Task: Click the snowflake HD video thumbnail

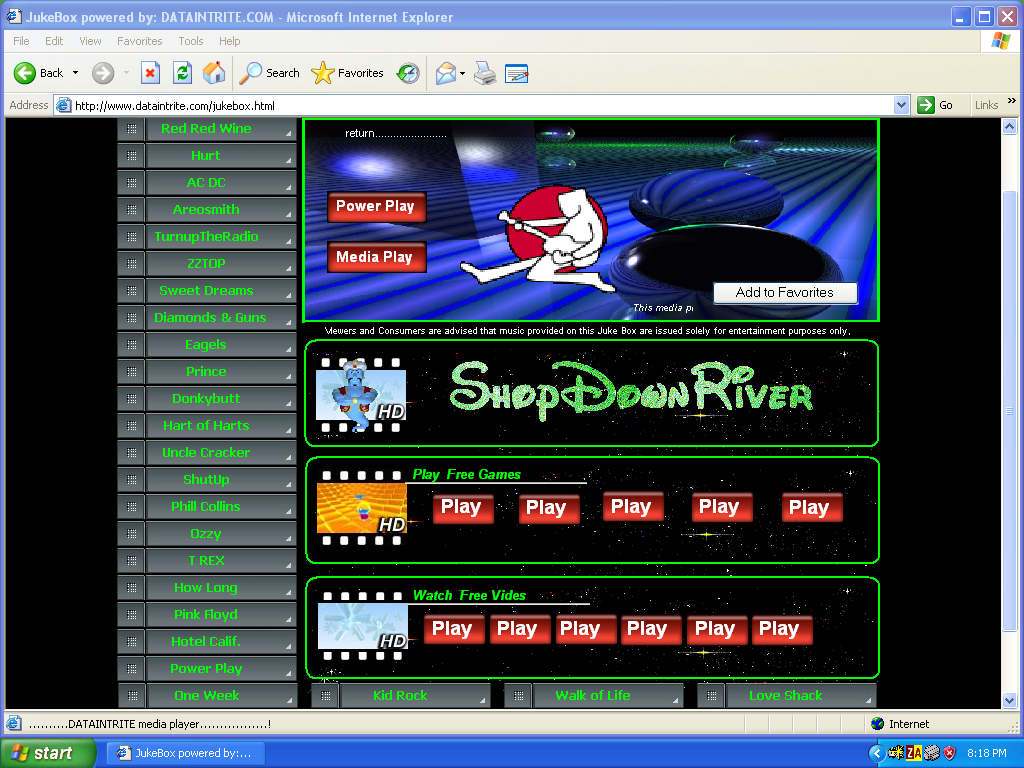Action: pyautogui.click(x=362, y=626)
